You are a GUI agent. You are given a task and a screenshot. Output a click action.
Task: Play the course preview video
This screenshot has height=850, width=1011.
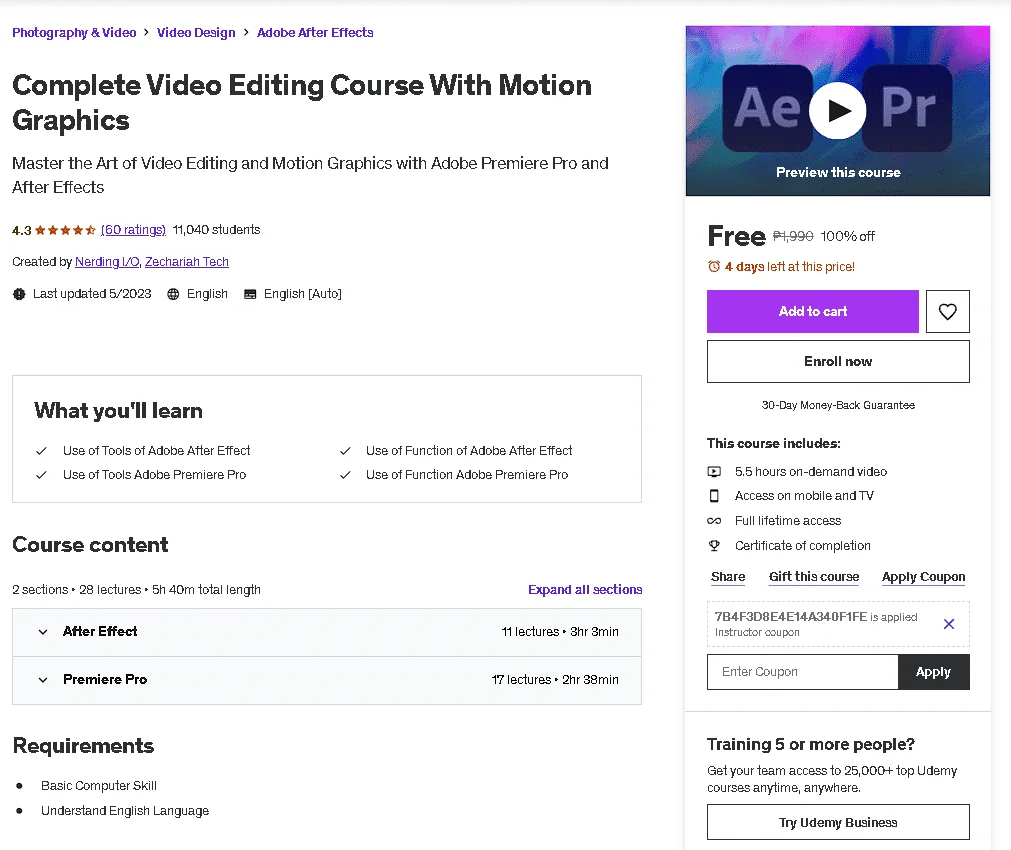coord(838,110)
